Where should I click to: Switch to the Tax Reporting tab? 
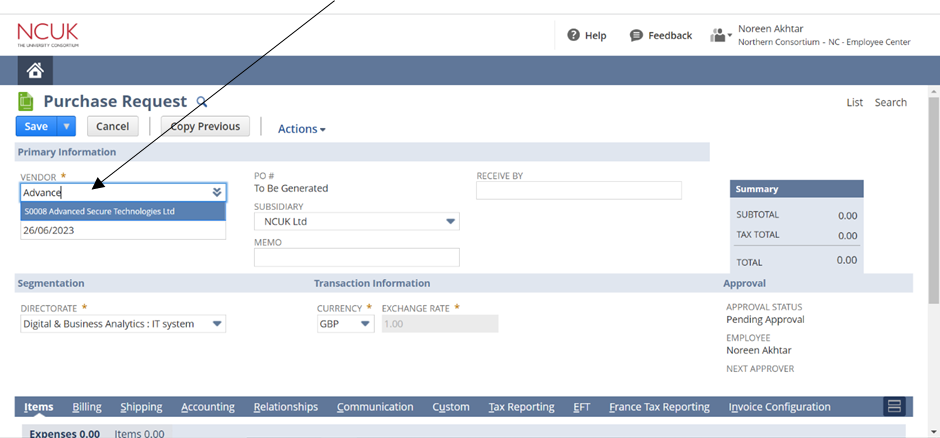(521, 407)
